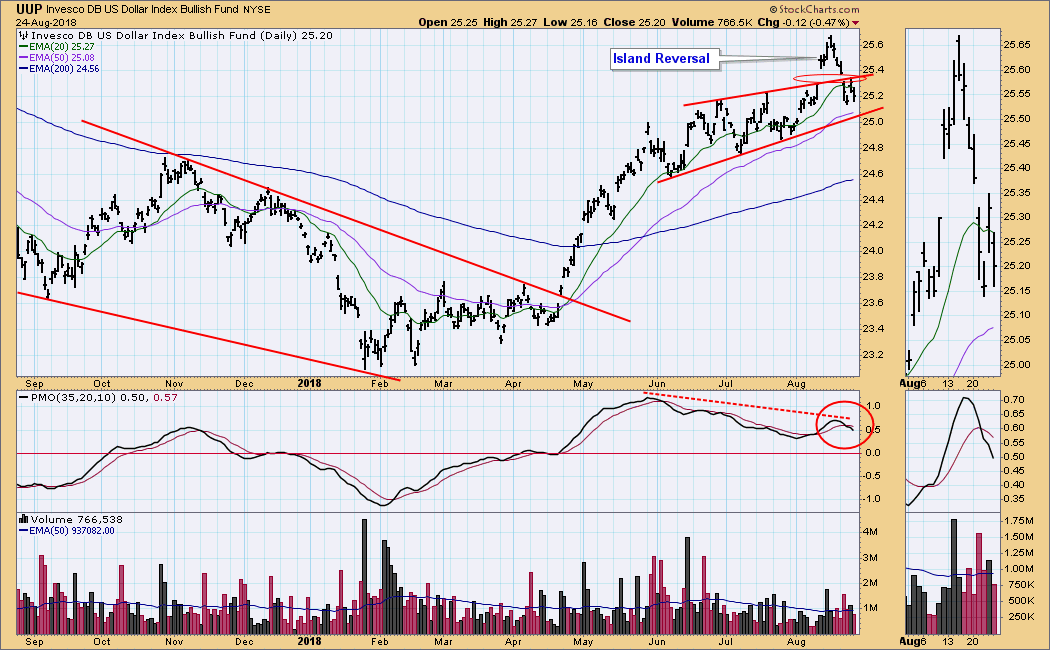Click the Invesco DB US Dollar Index Bullish Fund title

coord(142,10)
